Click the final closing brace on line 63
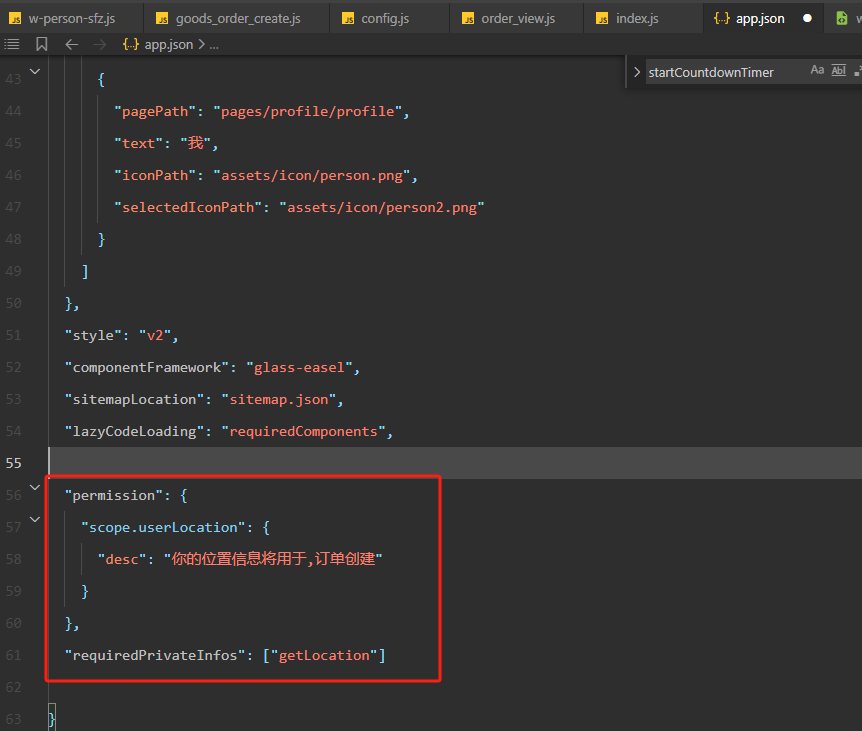This screenshot has height=731, width=862. 52,719
